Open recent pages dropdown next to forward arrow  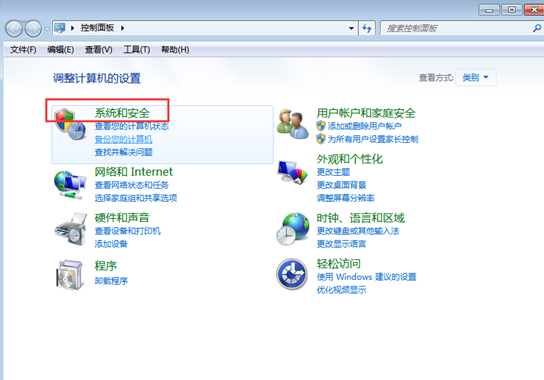tap(46, 29)
